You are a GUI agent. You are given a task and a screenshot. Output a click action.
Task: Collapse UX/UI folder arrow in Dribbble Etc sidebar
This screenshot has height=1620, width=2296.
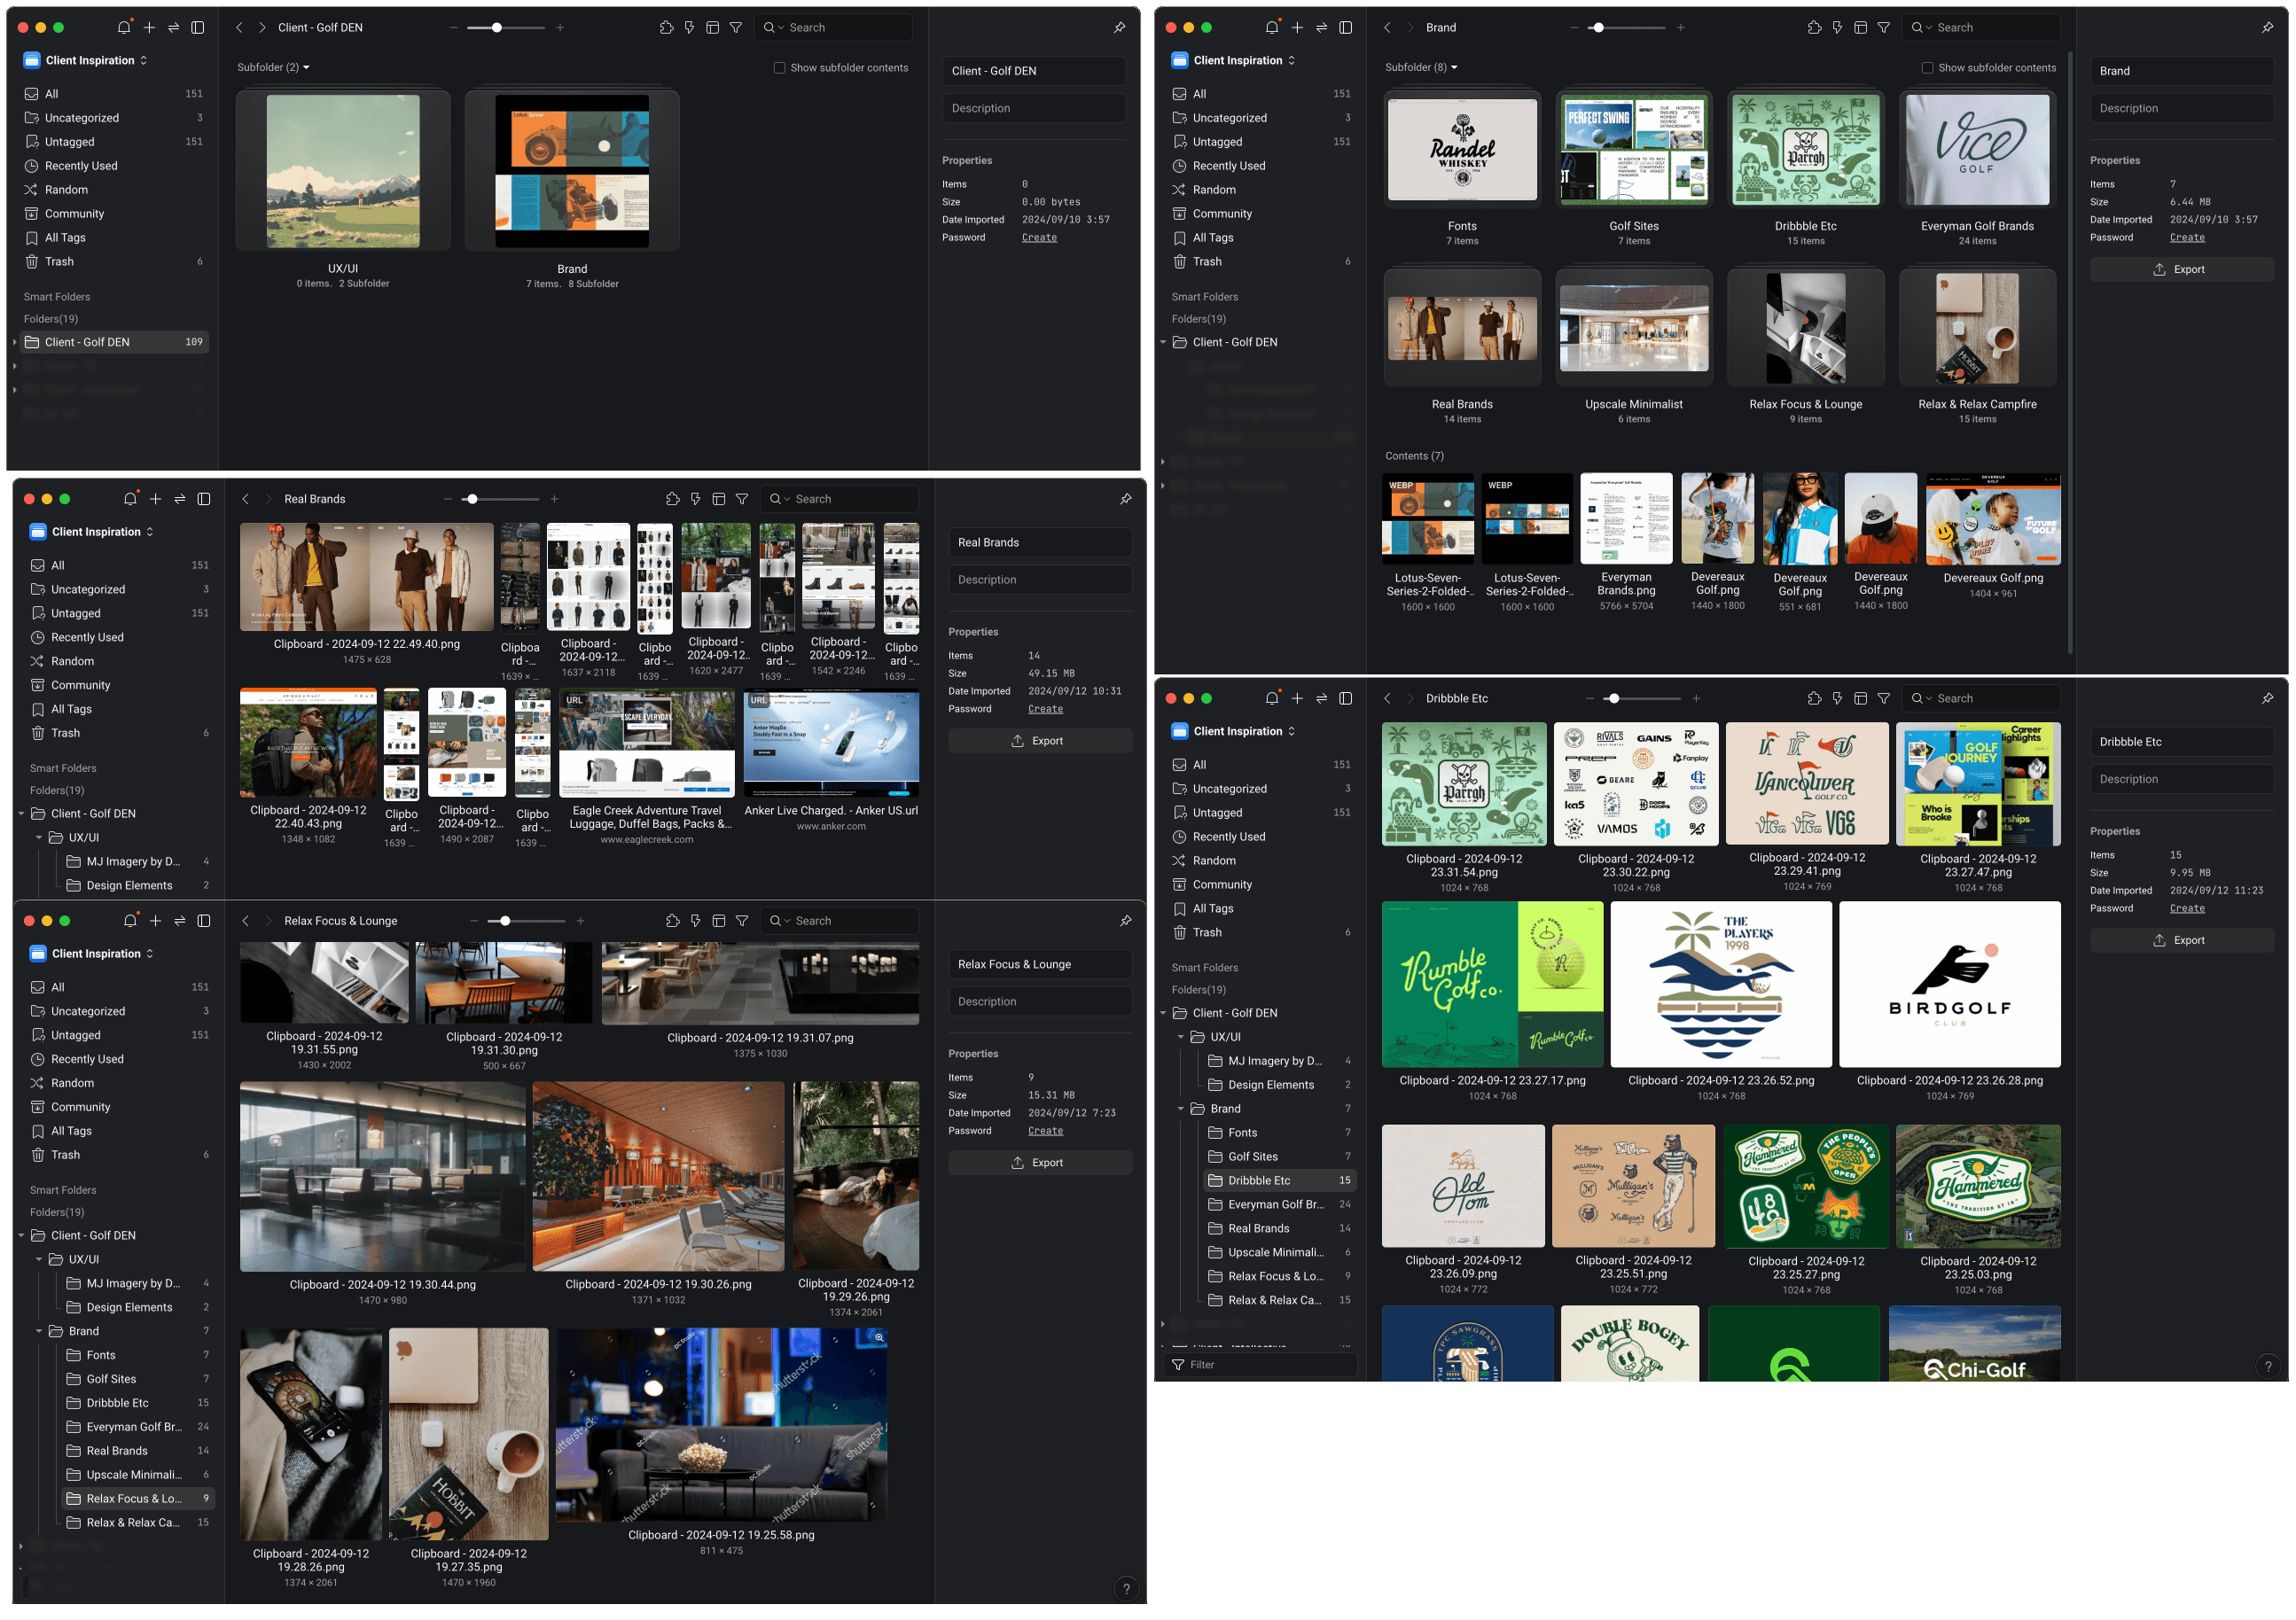click(x=1181, y=1037)
